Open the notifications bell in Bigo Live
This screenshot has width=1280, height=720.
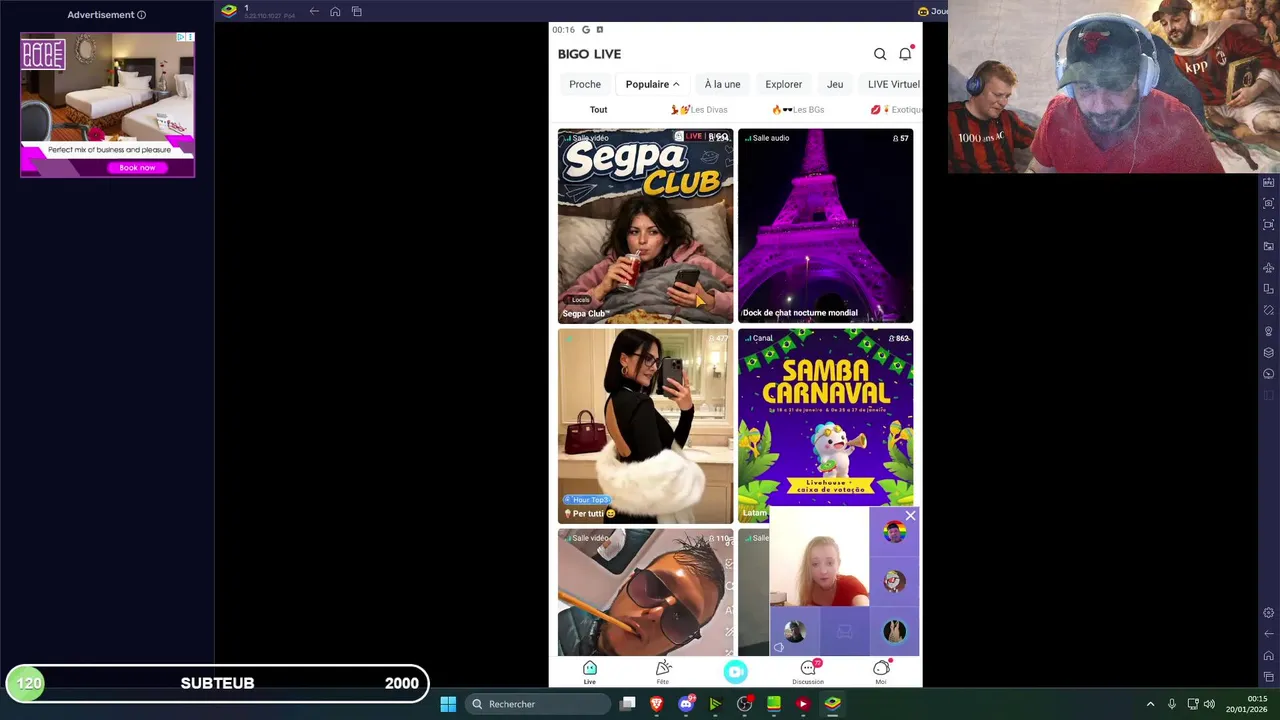tap(905, 54)
